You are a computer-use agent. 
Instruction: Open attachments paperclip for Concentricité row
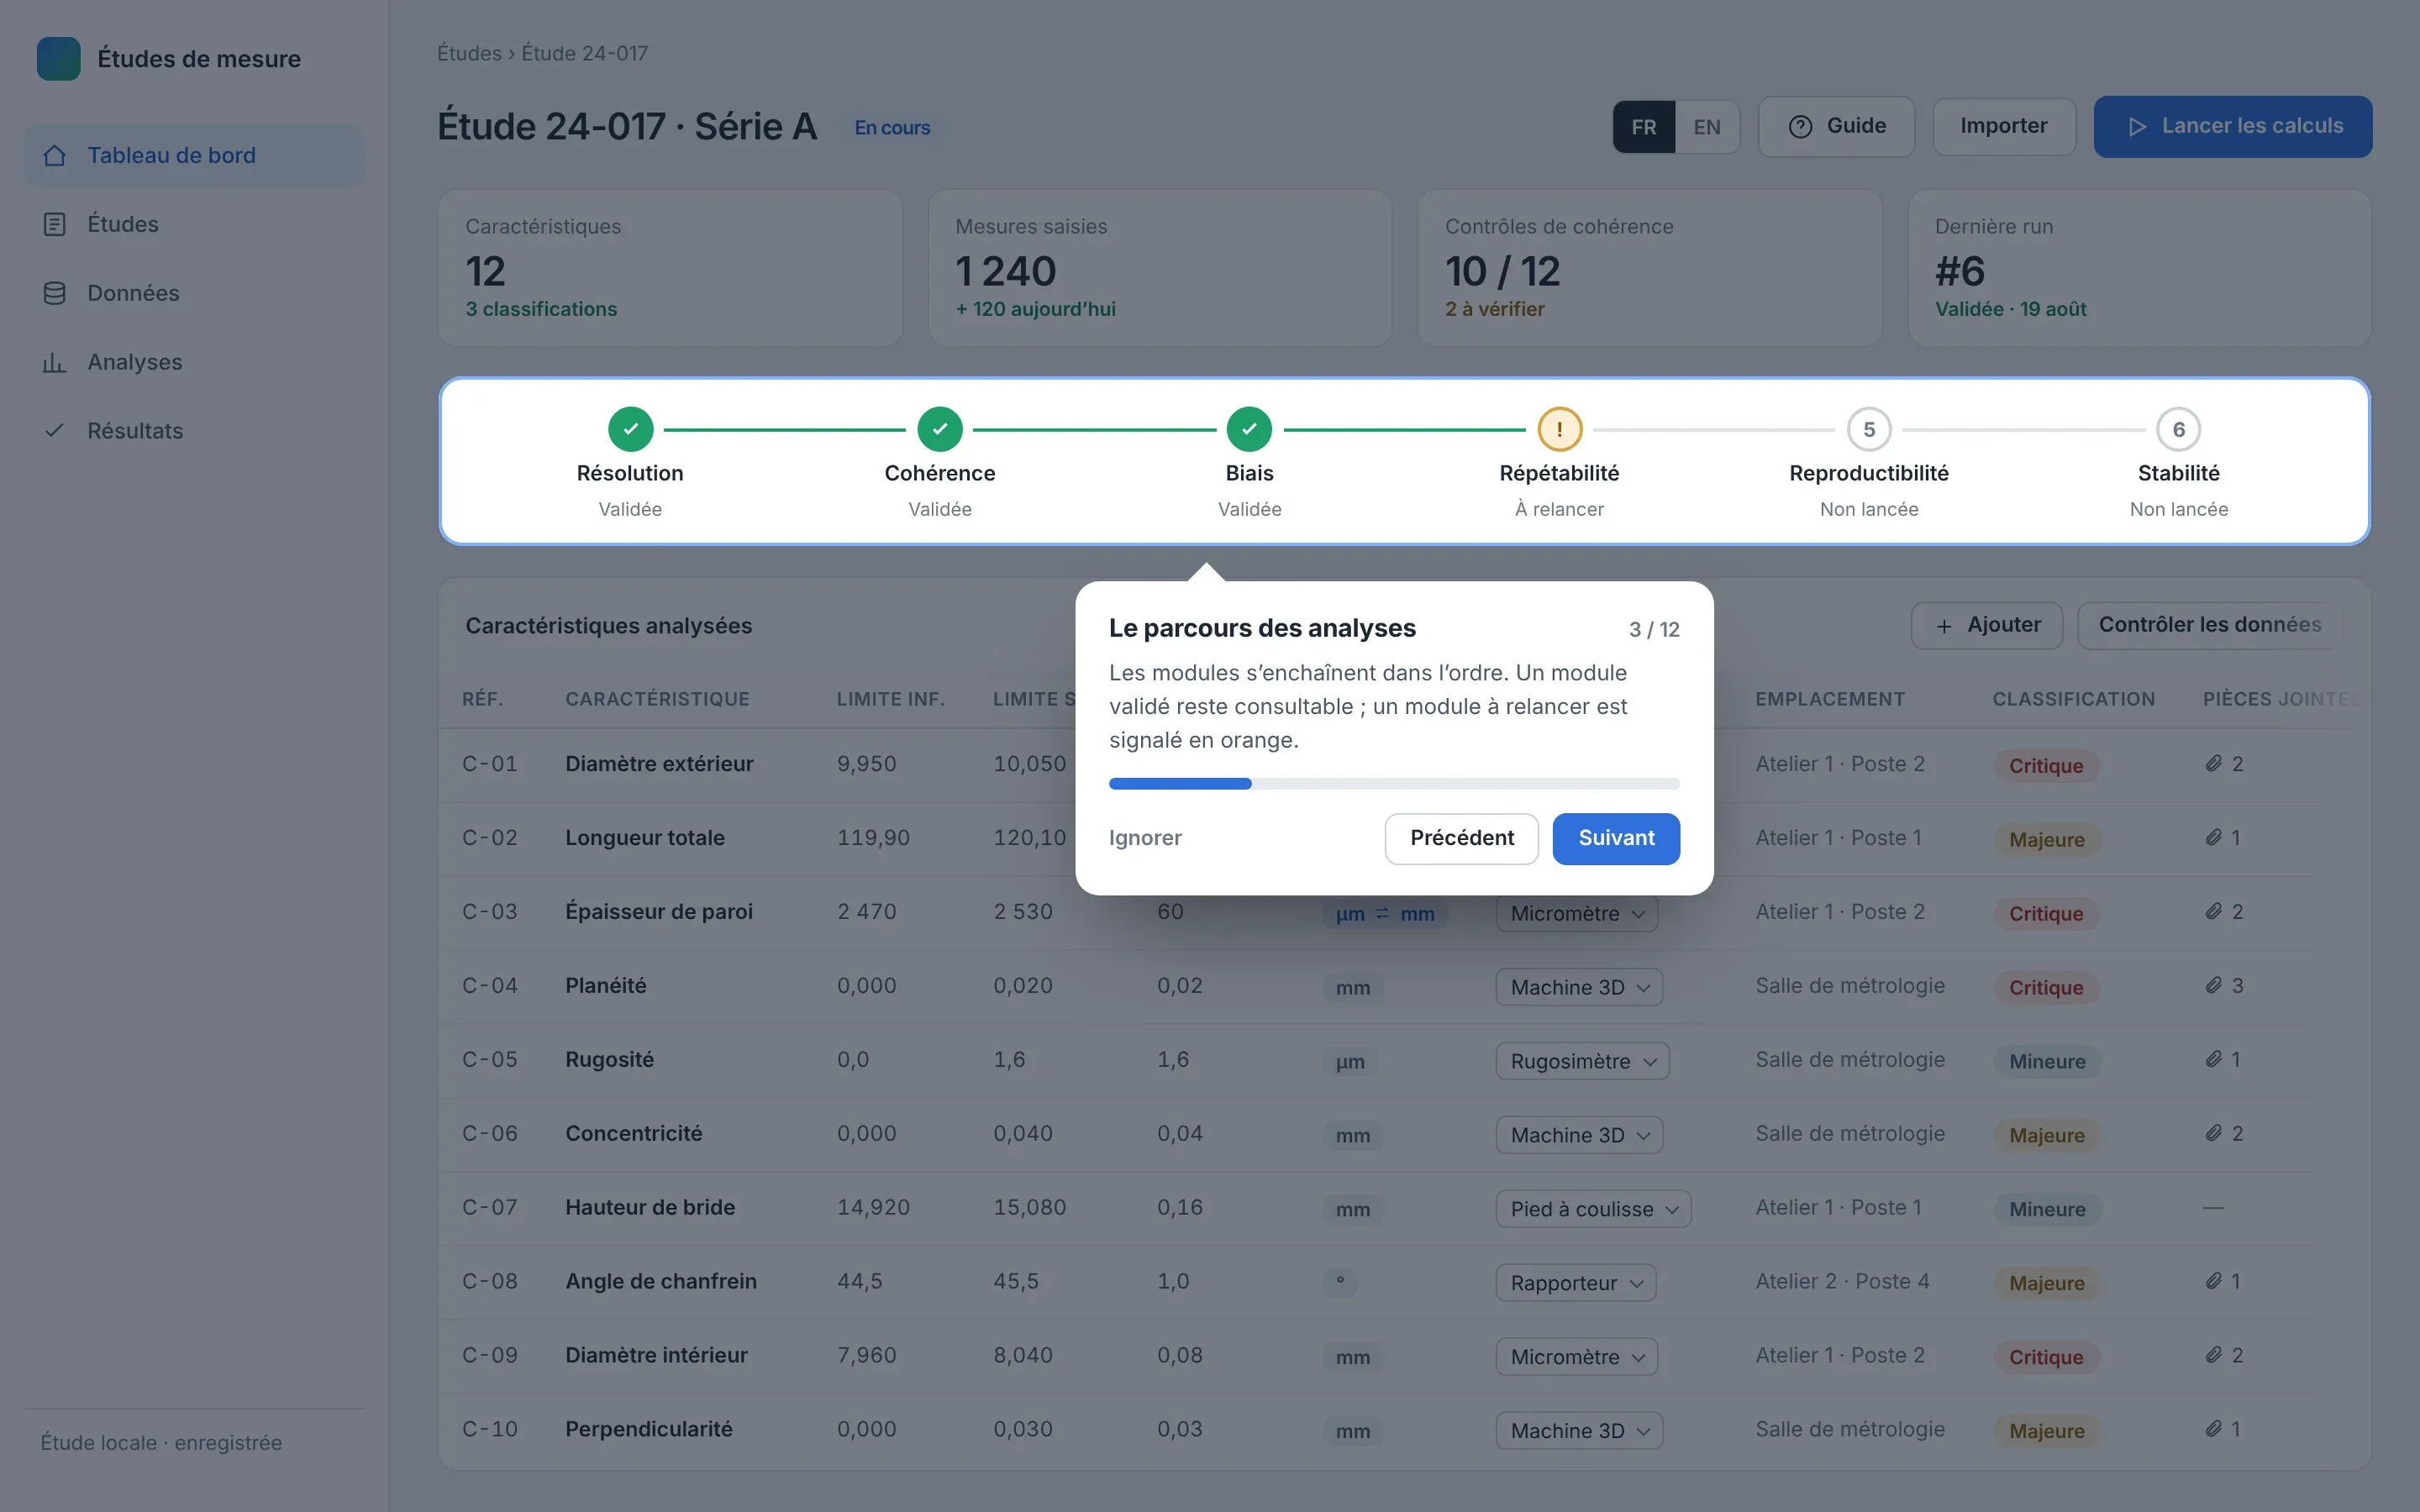point(2214,1134)
